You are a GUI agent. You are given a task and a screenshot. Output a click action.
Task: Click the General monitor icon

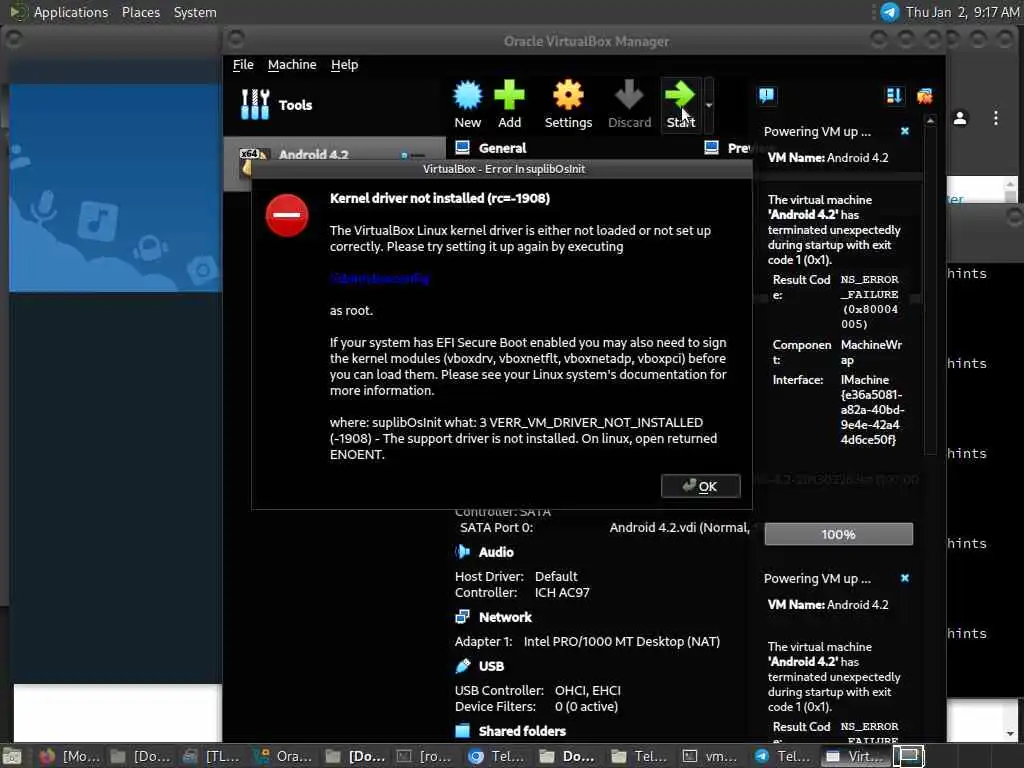[x=462, y=148]
